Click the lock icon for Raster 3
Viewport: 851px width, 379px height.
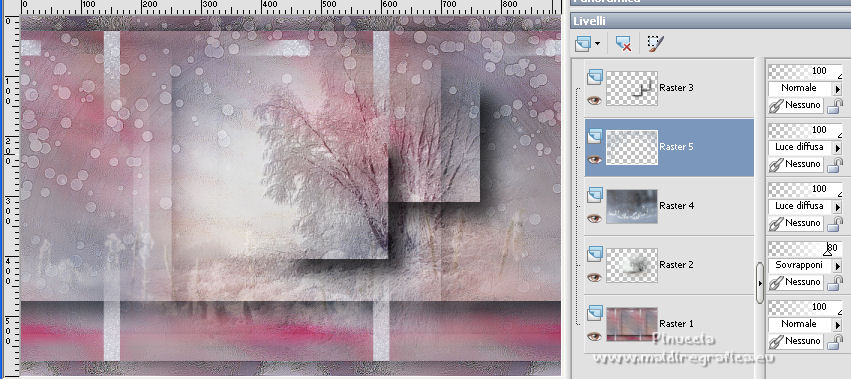point(834,105)
